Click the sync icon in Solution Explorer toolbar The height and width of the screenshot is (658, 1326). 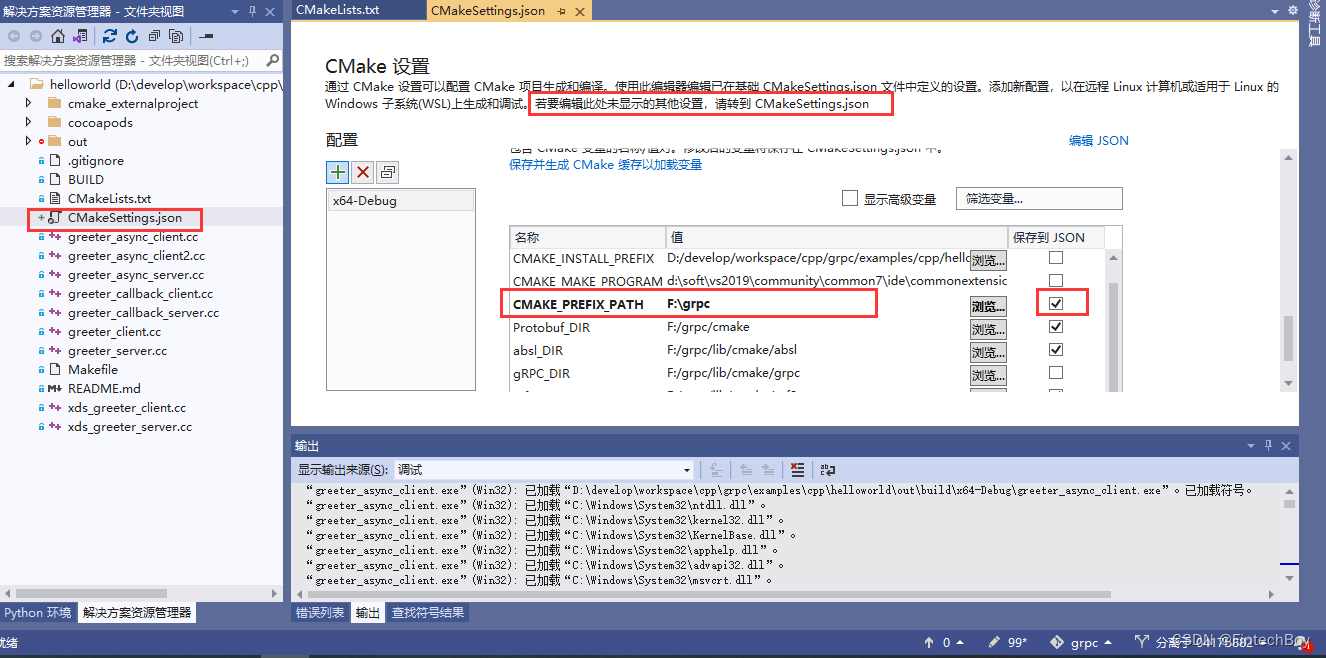[110, 36]
